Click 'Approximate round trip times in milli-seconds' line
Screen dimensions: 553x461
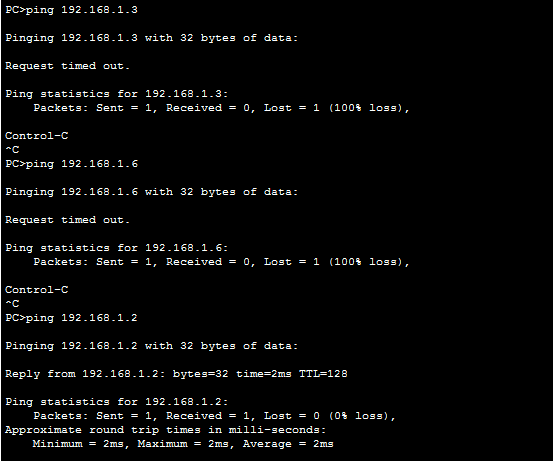tap(165, 430)
